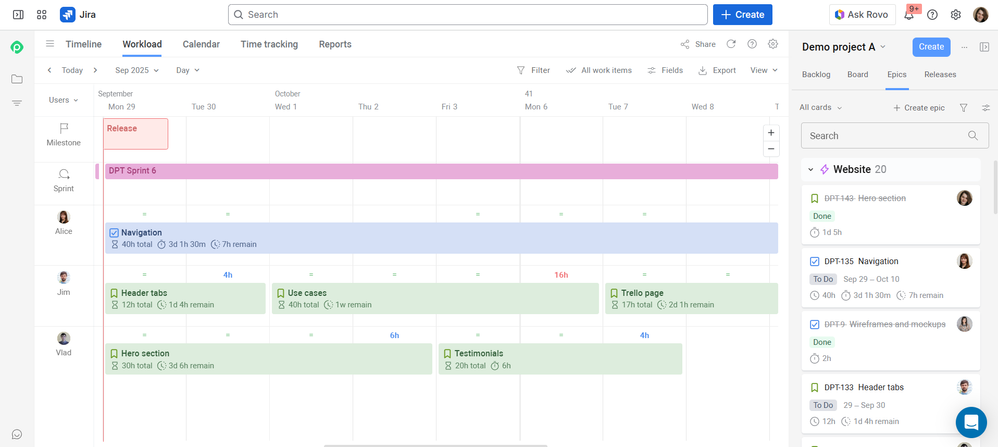The height and width of the screenshot is (447, 998).
Task: Toggle the checkbox on DPT-9 Wireframes card
Action: coord(814,325)
